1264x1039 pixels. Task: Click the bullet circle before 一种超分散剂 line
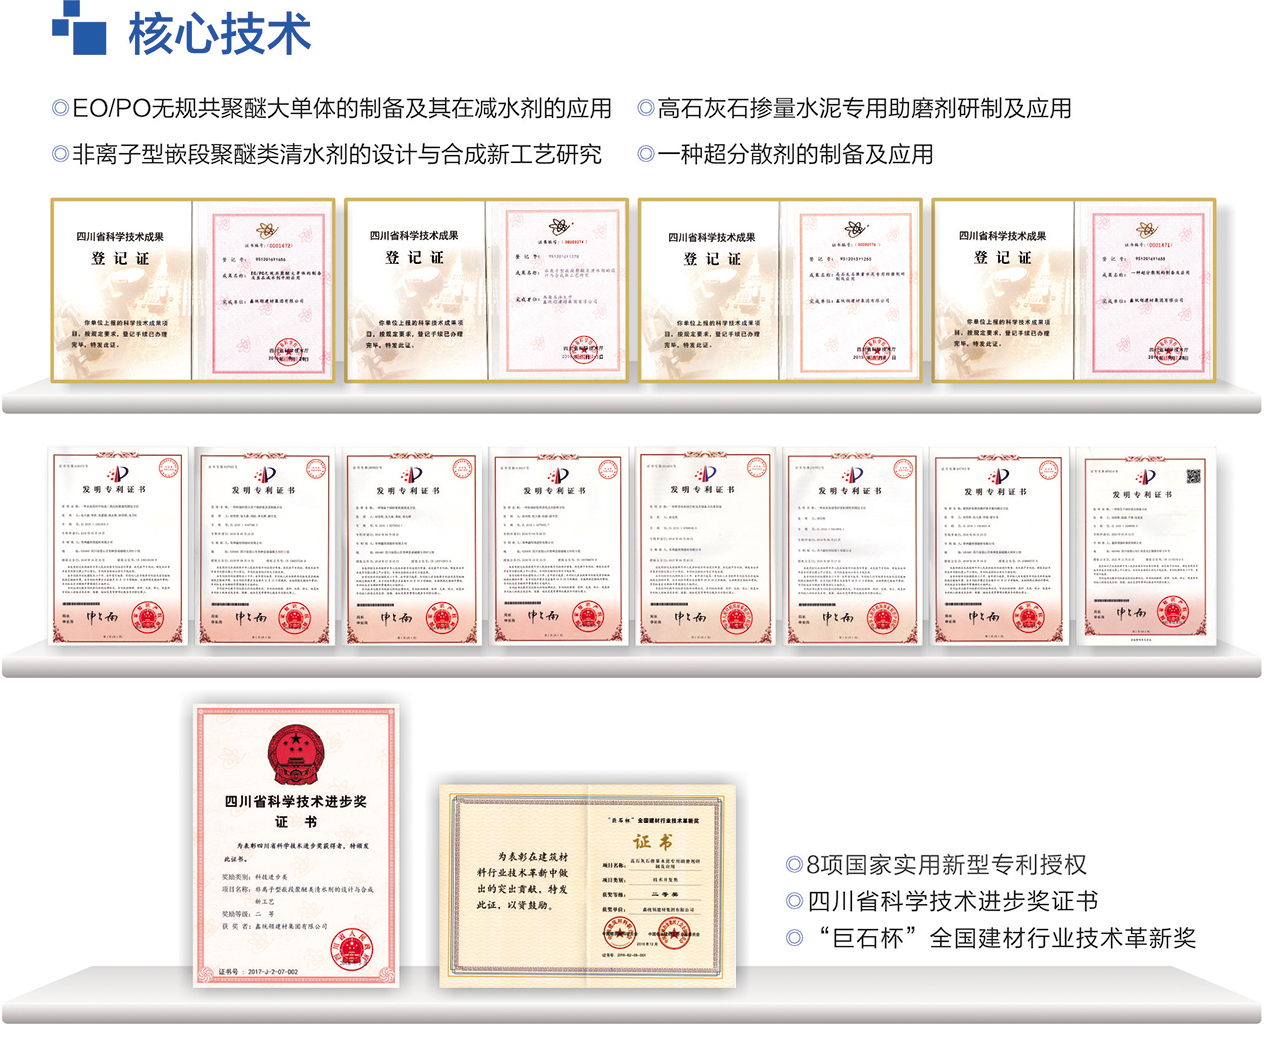point(646,154)
